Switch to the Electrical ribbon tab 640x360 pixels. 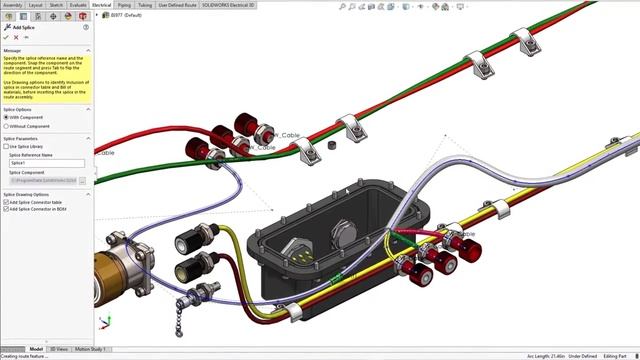(x=101, y=5)
